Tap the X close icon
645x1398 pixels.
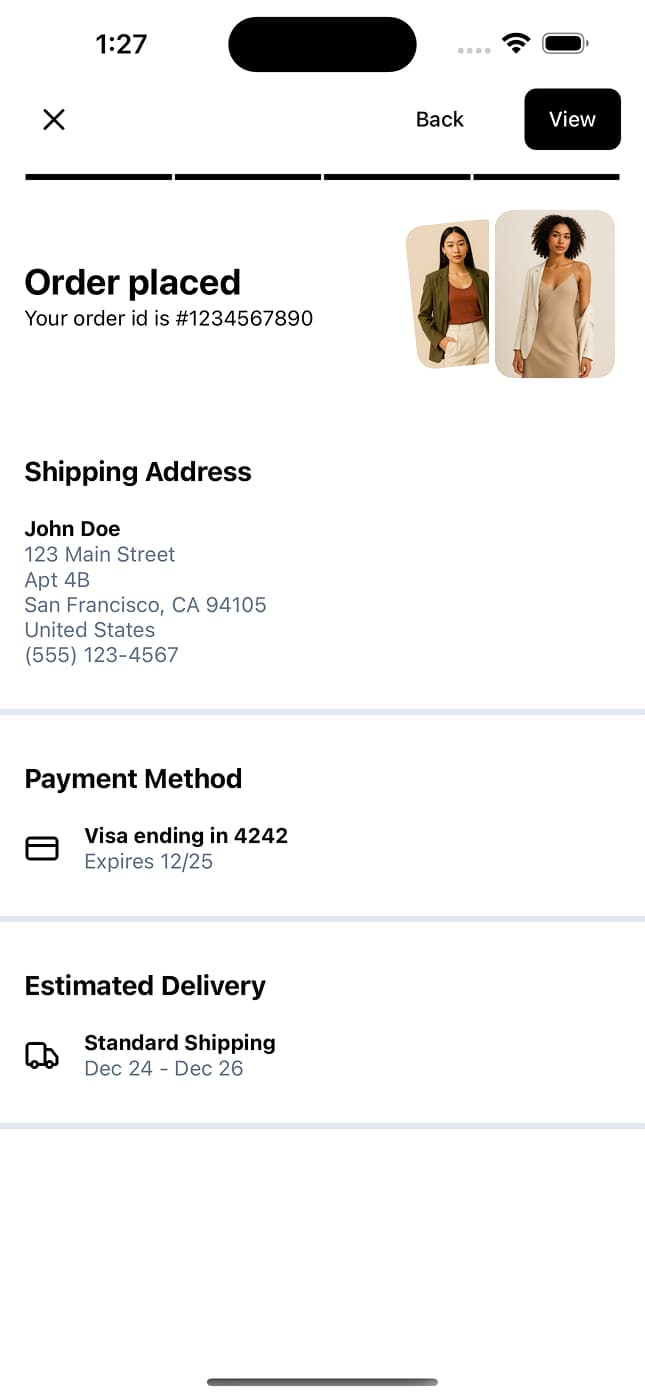pos(54,120)
